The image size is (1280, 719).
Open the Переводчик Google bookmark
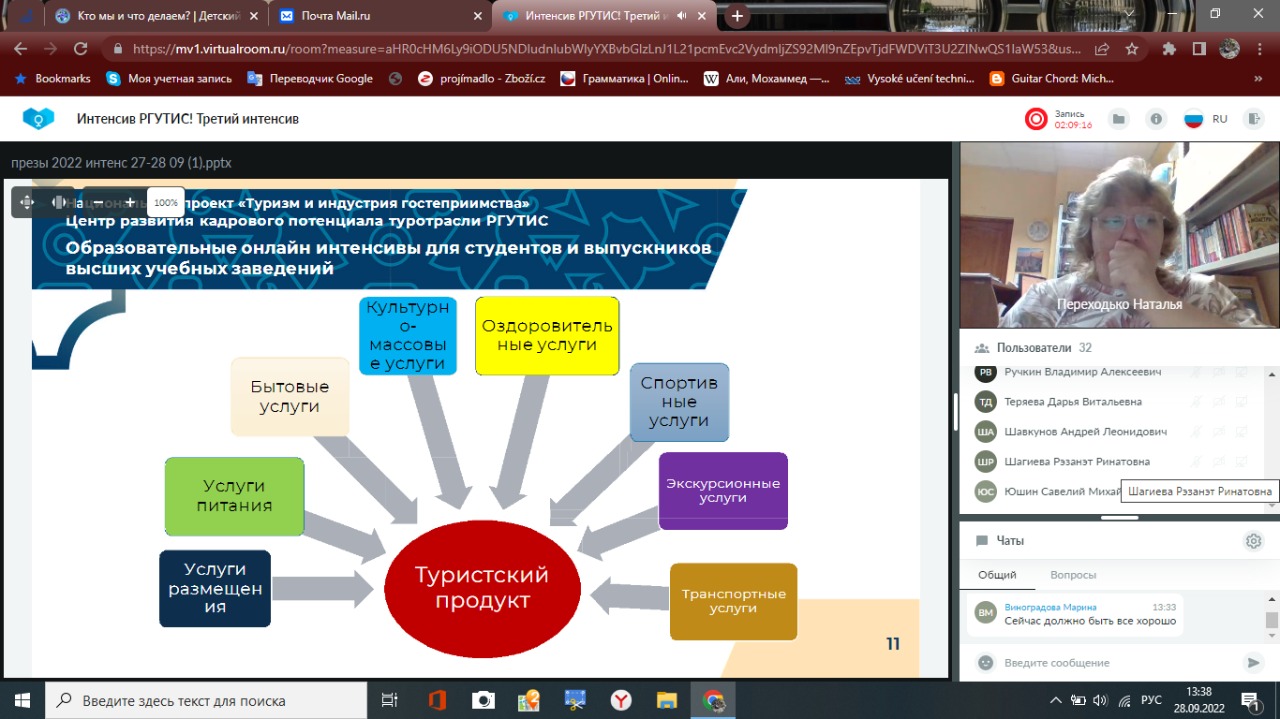pyautogui.click(x=320, y=78)
